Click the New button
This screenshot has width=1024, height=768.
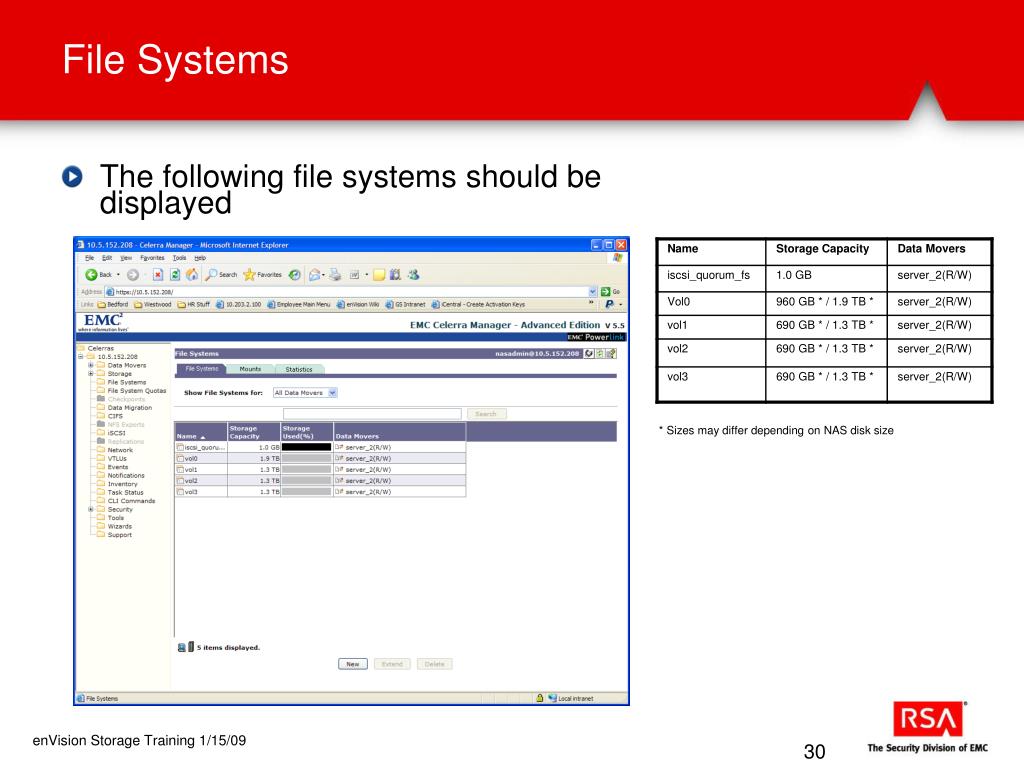click(353, 664)
